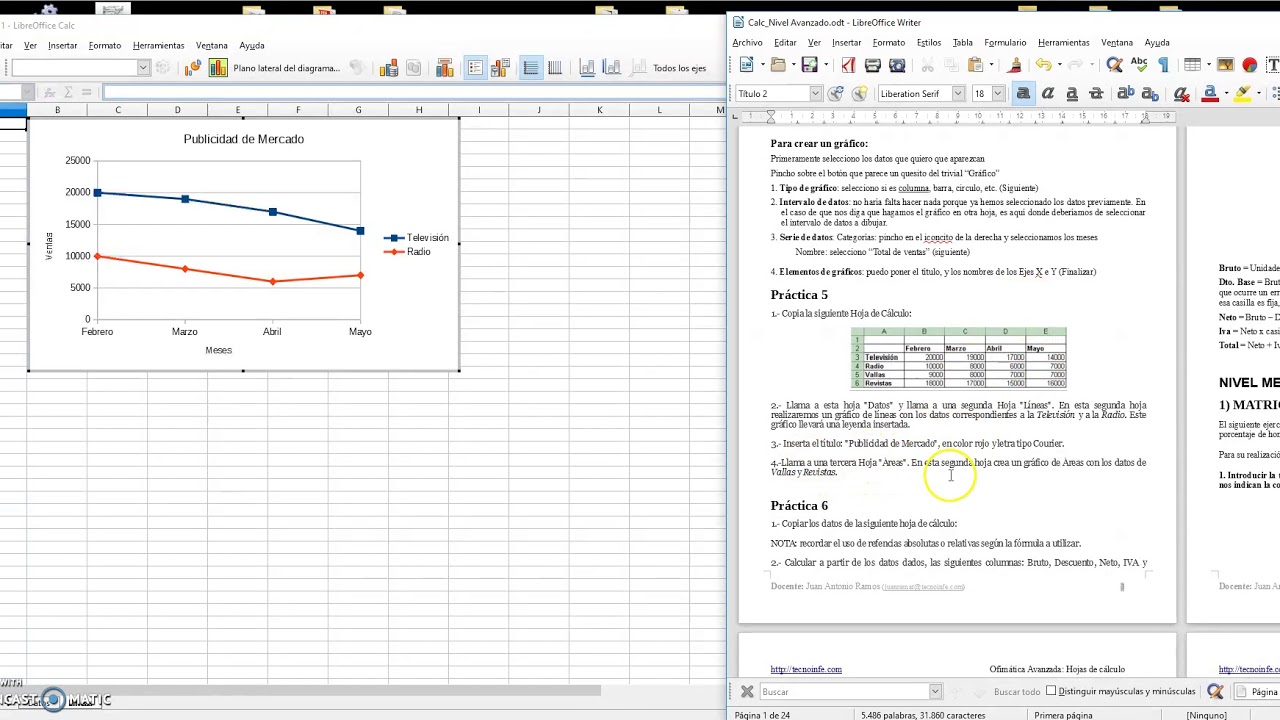Open Formulario menu in Writer
The image size is (1280, 720).
[x=1005, y=43]
